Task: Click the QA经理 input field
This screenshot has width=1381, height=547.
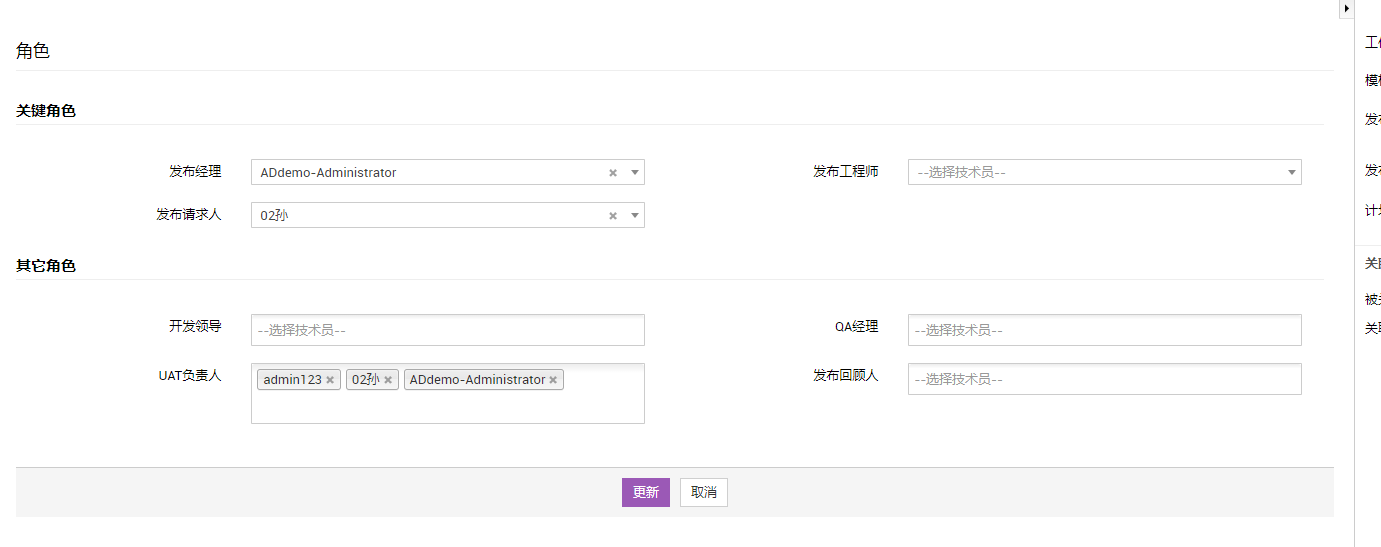Action: (x=1104, y=330)
